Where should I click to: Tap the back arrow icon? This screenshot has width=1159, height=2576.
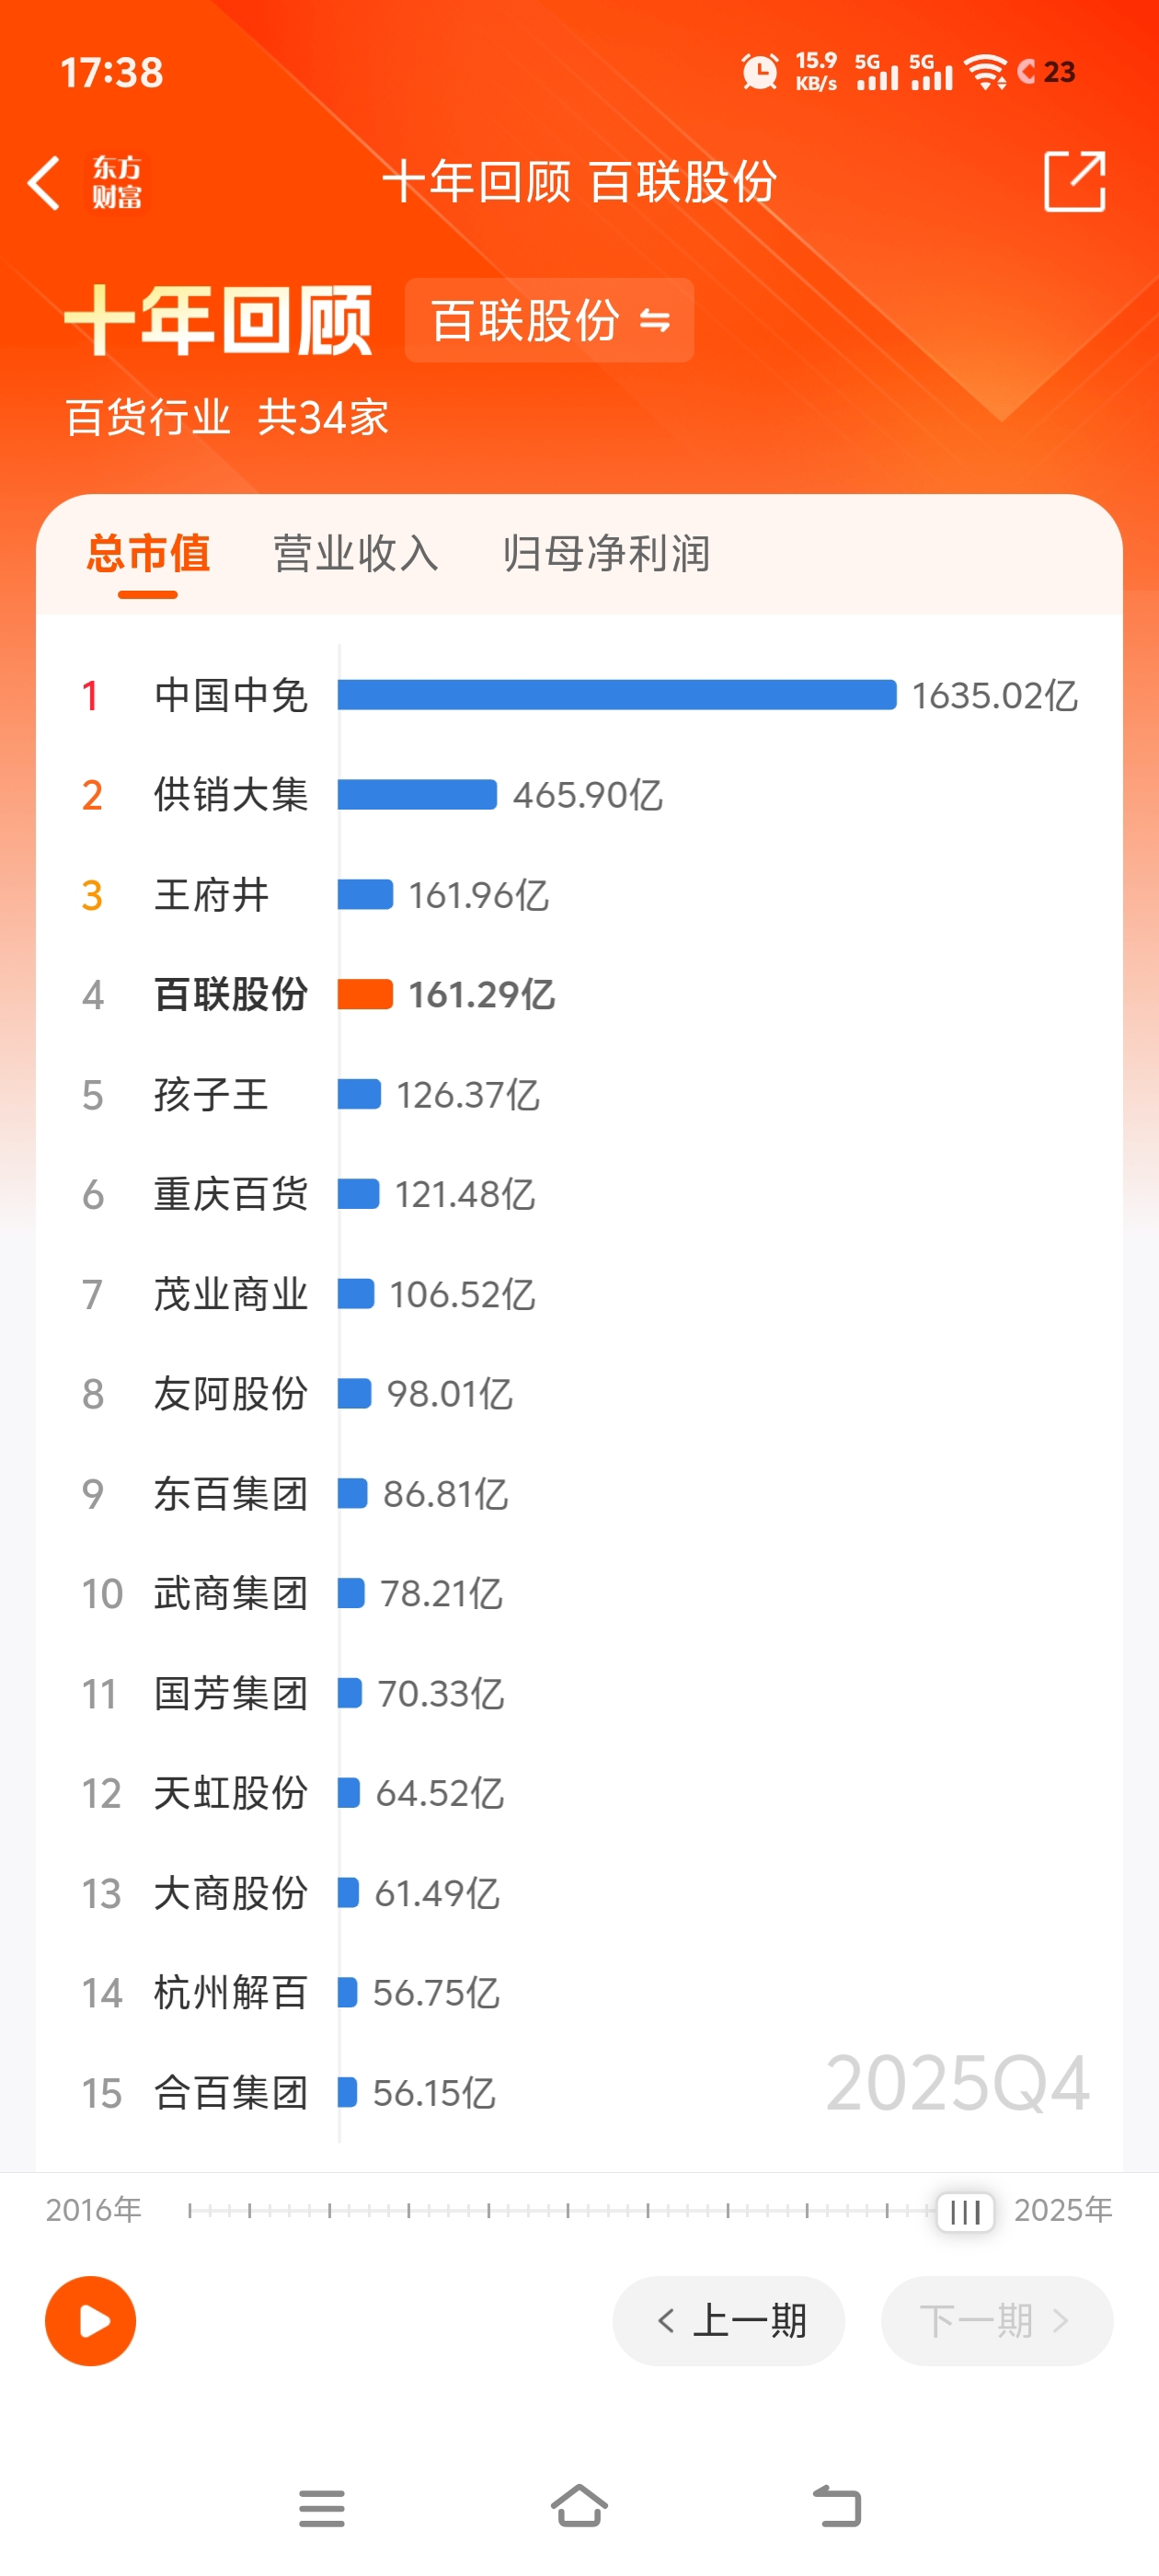coord(44,182)
